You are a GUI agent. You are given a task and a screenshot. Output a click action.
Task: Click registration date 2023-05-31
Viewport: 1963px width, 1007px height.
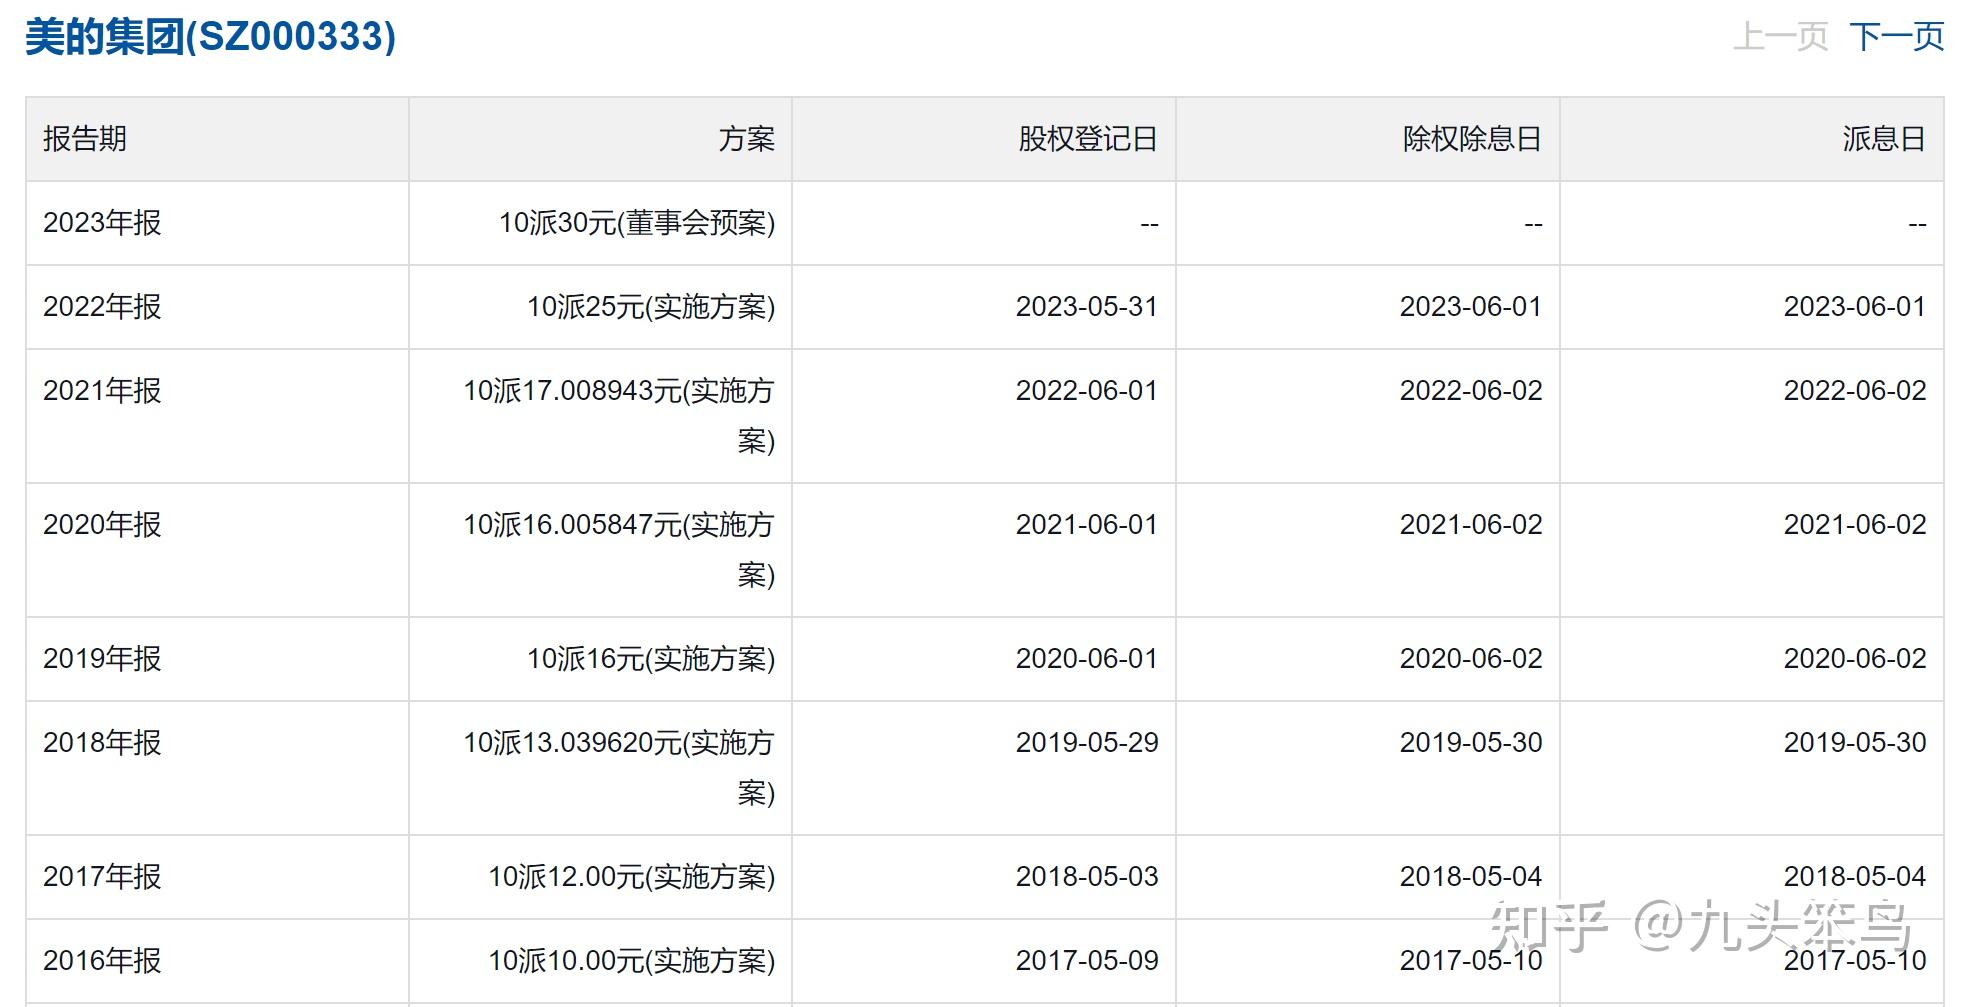tap(1086, 307)
